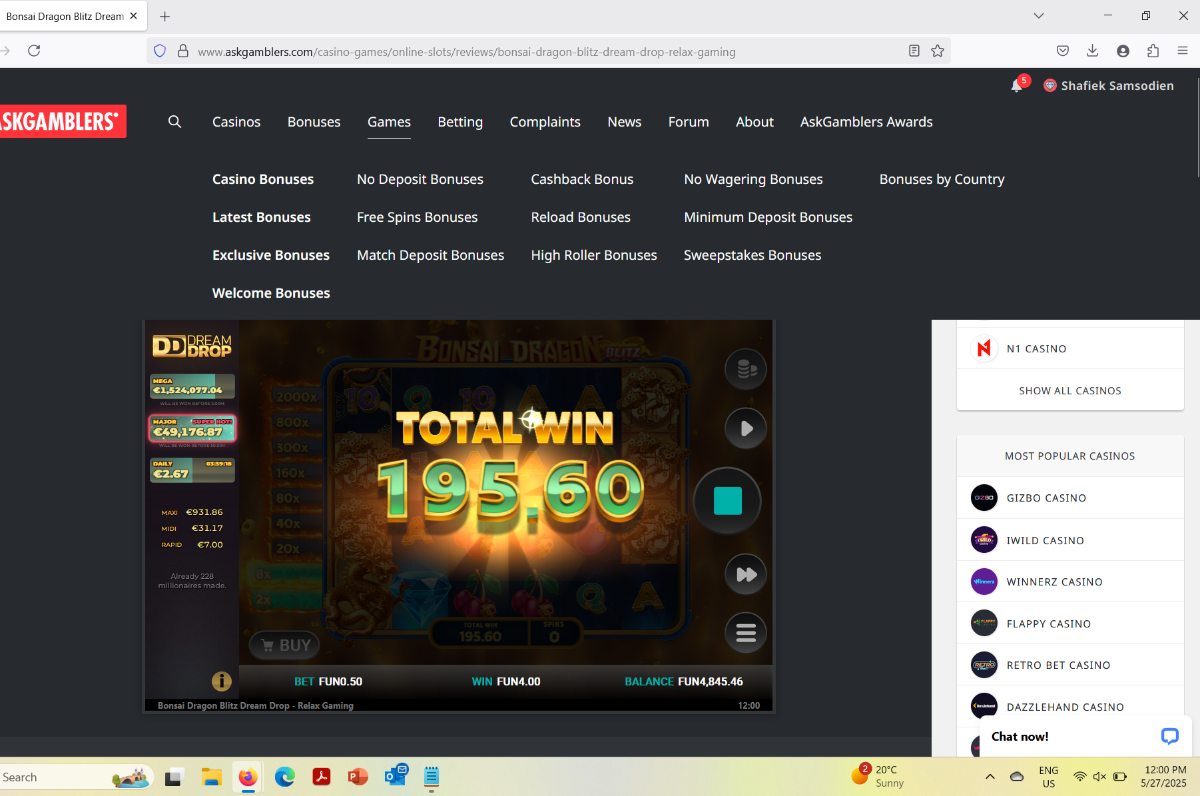Viewport: 1200px width, 796px height.
Task: Click the BUY feature cart button
Action: coord(284,646)
